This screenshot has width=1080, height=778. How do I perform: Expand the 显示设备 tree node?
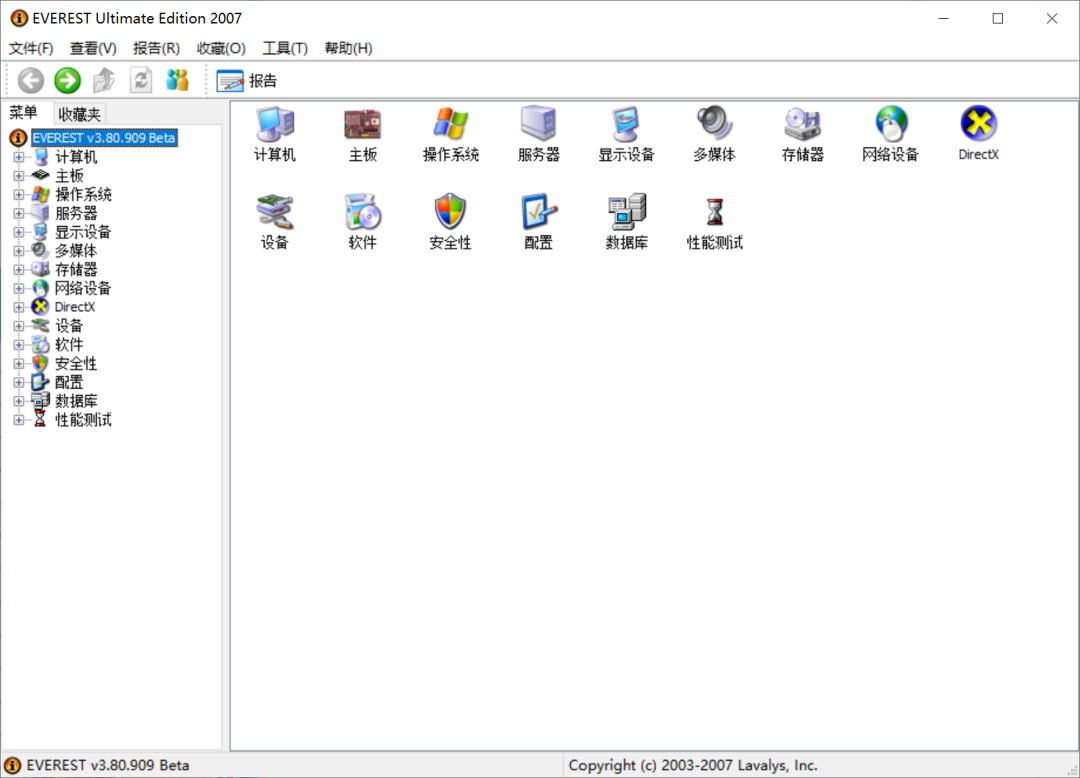click(19, 232)
